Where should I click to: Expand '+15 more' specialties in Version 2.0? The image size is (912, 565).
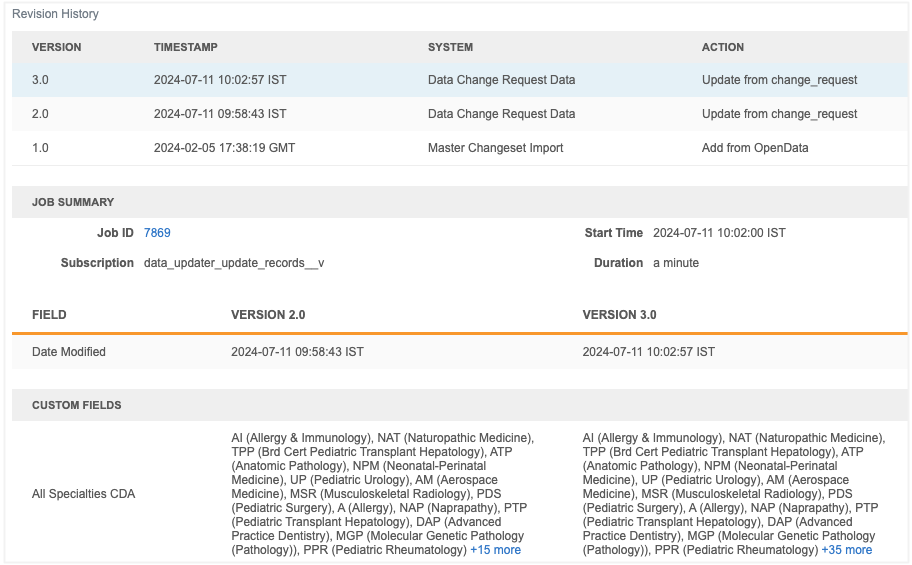(x=495, y=550)
